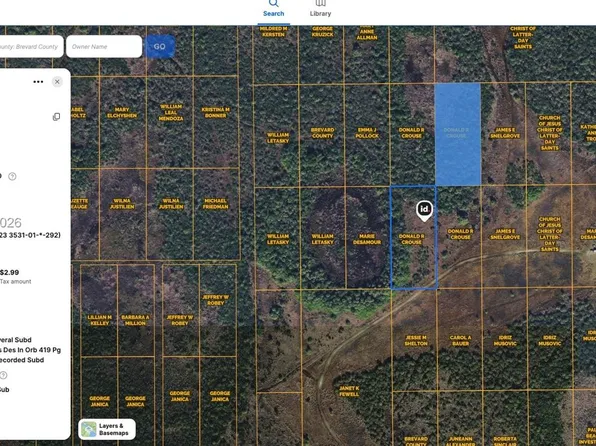Select the Mildred M Kersten parcel label
Screen dimensions: 596x446
pyautogui.click(x=273, y=32)
